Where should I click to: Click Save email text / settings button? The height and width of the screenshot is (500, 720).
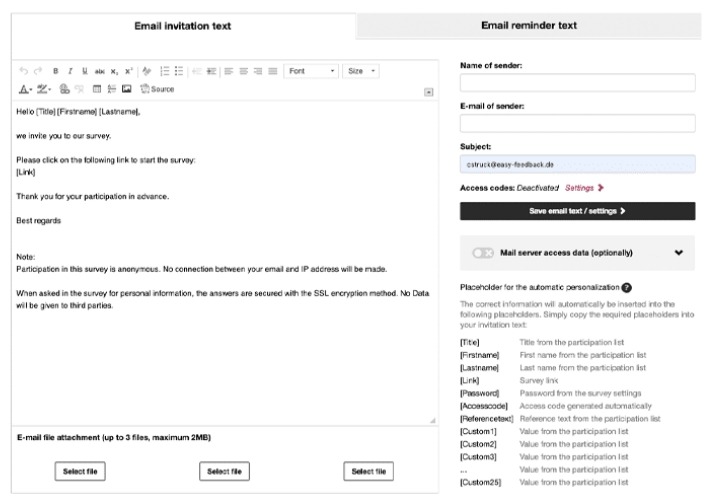pyautogui.click(x=577, y=211)
